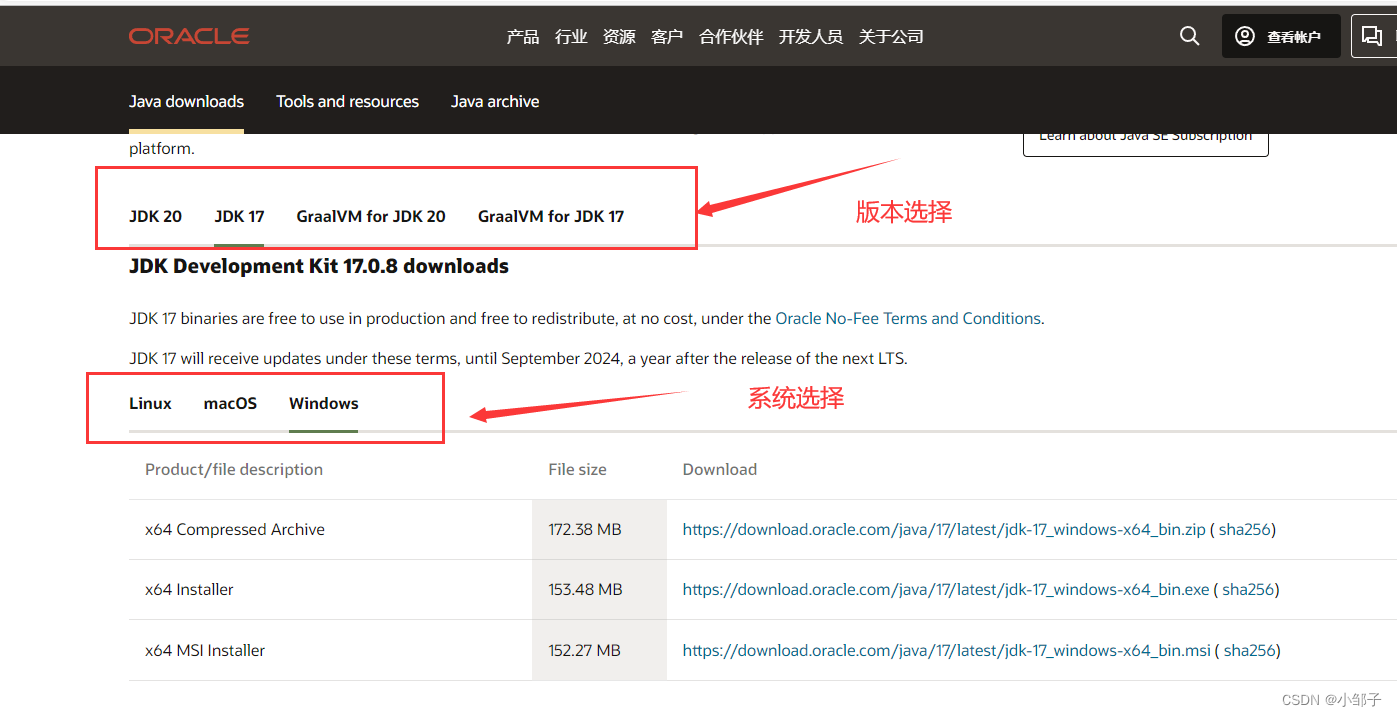
Task: Switch to the Linux tab
Action: 150,403
